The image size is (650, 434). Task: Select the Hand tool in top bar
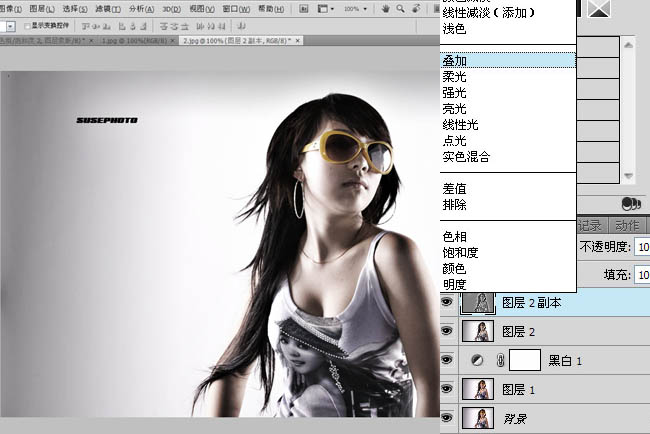[x=386, y=8]
